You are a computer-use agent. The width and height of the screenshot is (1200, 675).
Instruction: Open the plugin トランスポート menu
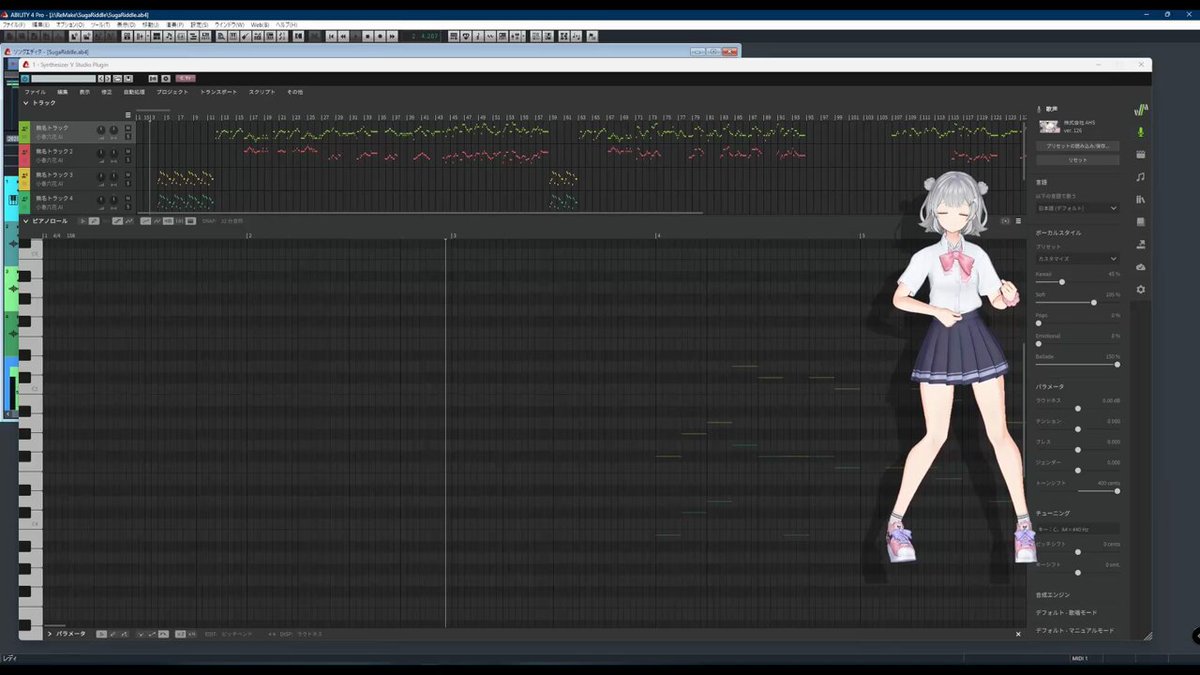point(219,92)
